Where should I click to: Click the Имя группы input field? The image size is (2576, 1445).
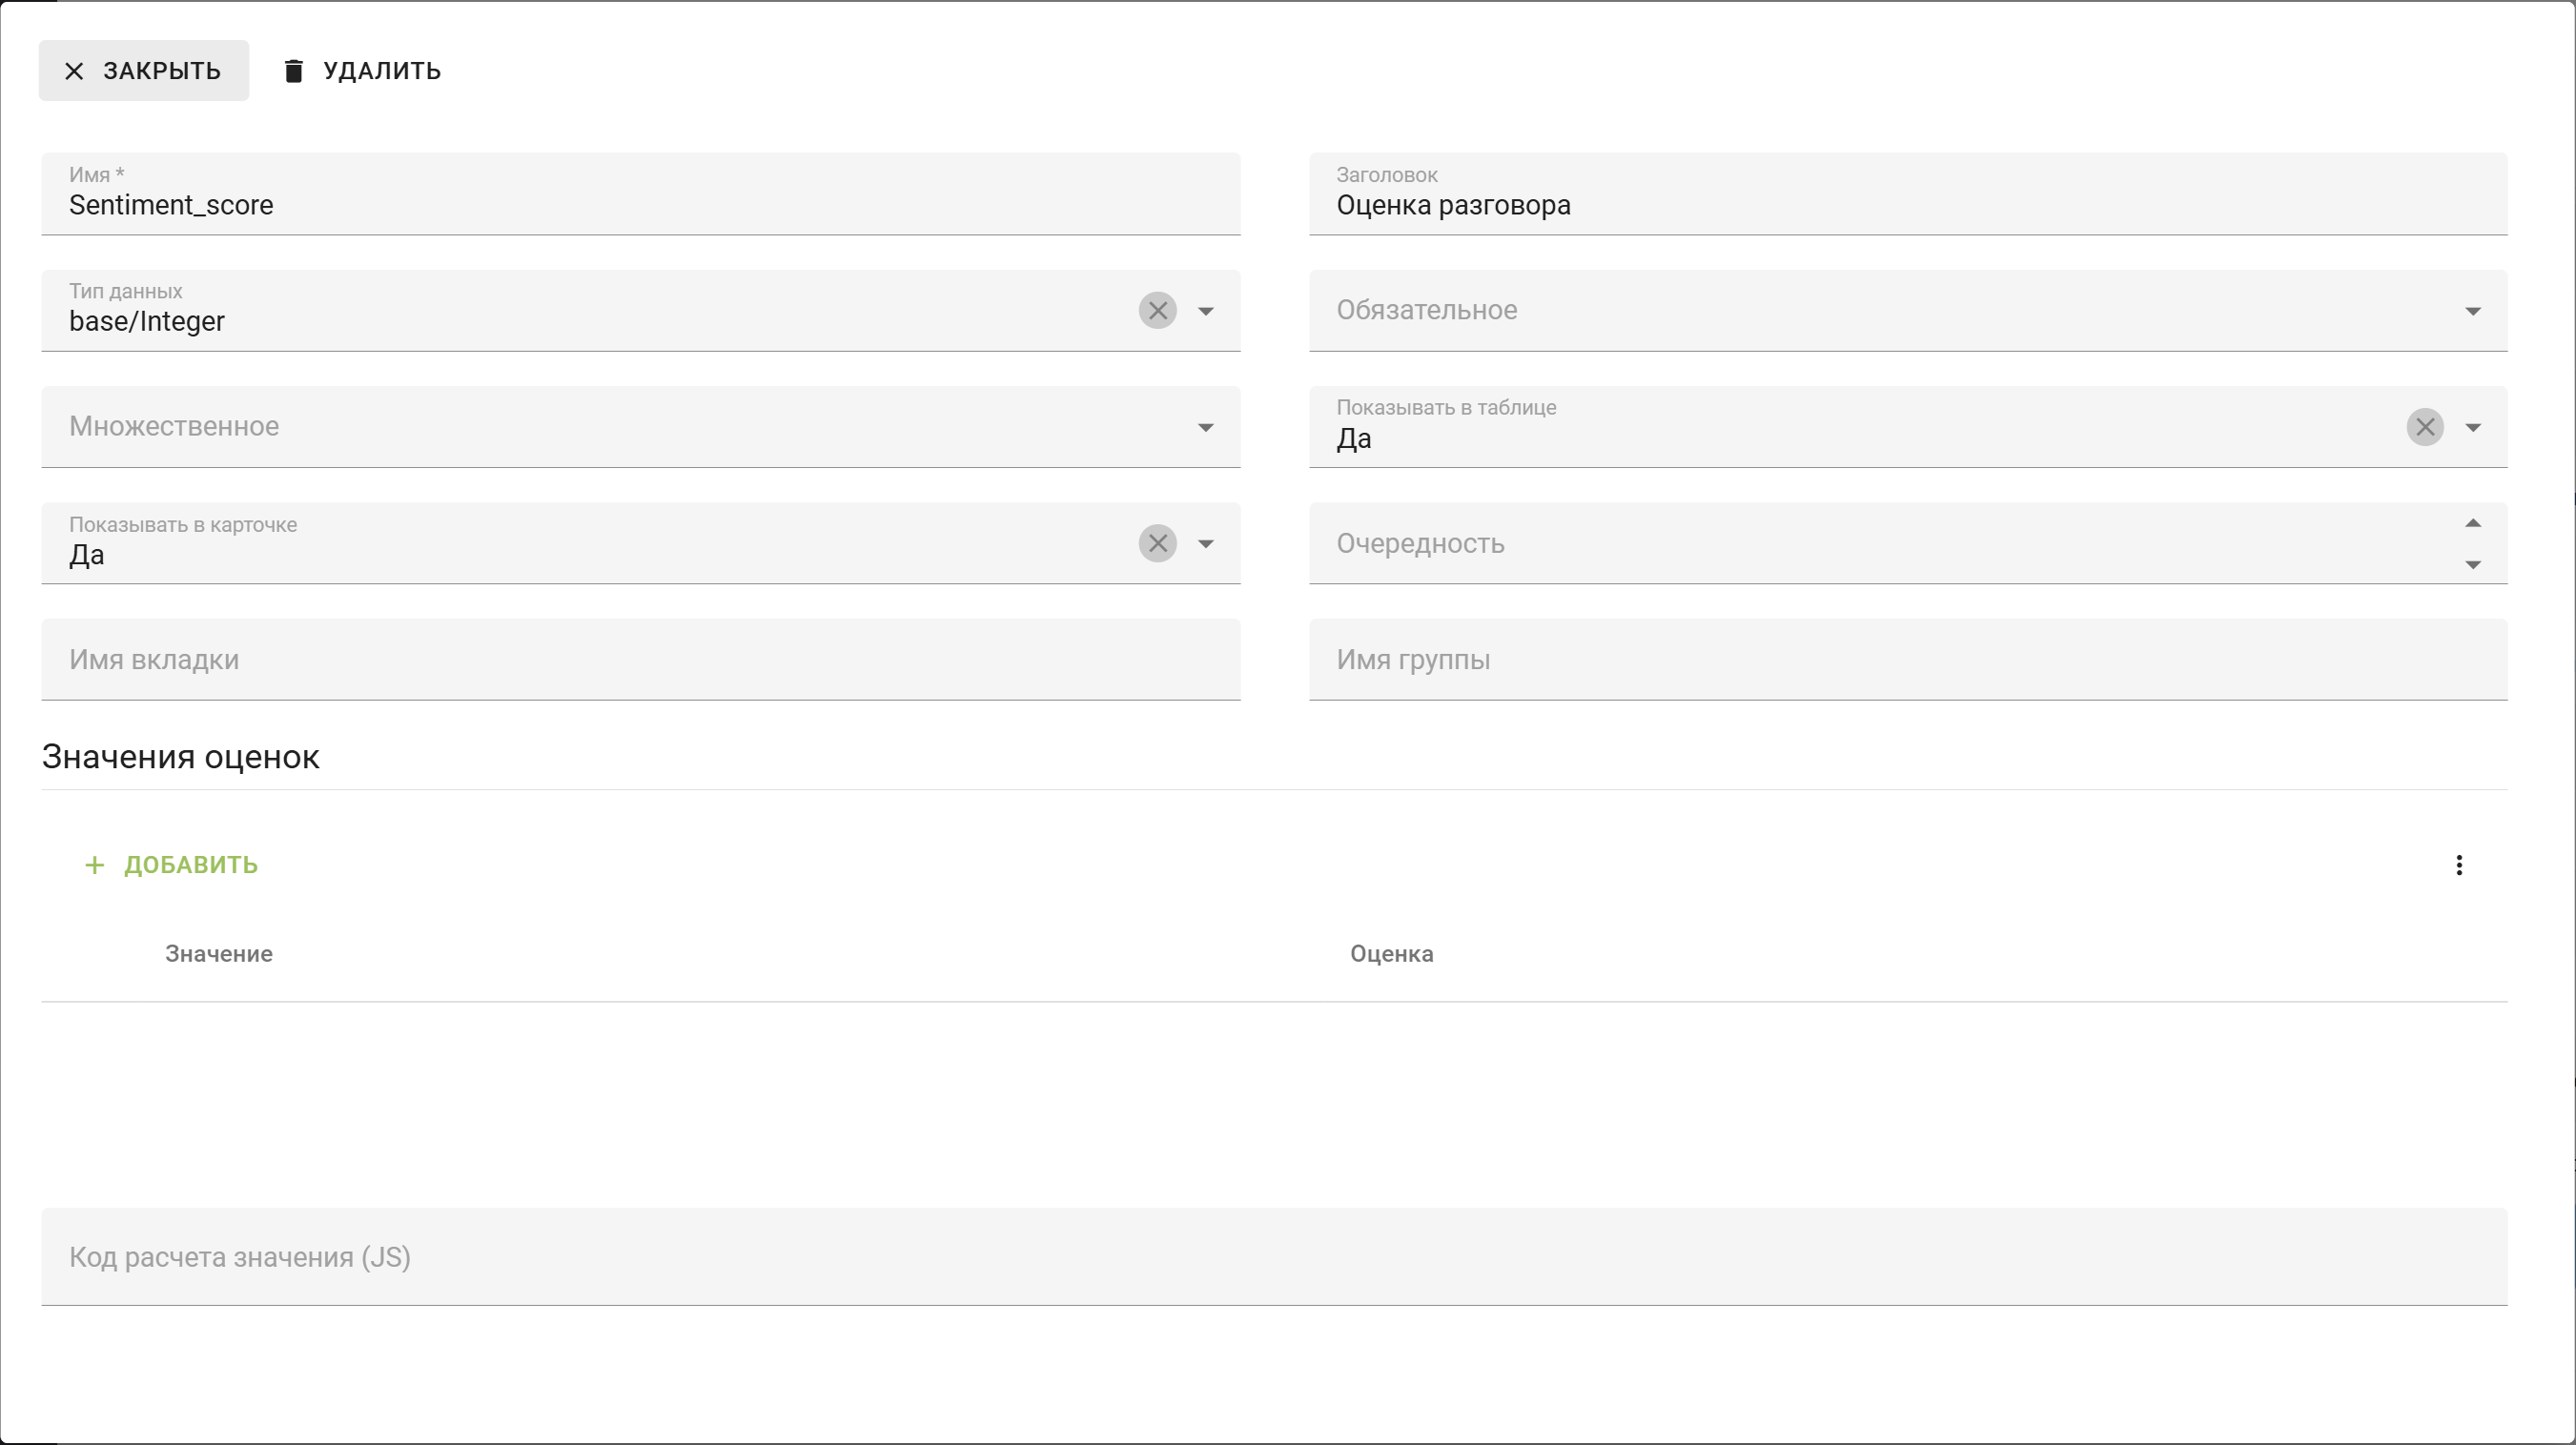[1906, 660]
